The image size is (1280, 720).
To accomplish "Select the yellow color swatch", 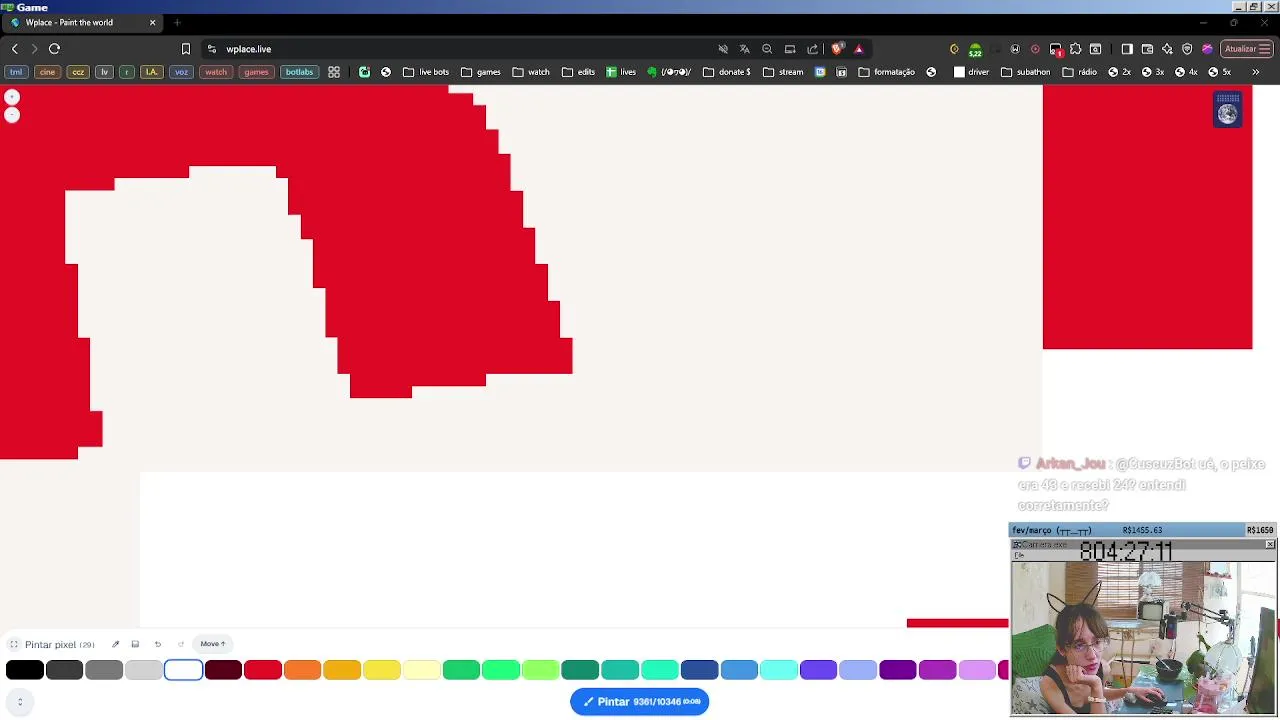I will click(382, 670).
